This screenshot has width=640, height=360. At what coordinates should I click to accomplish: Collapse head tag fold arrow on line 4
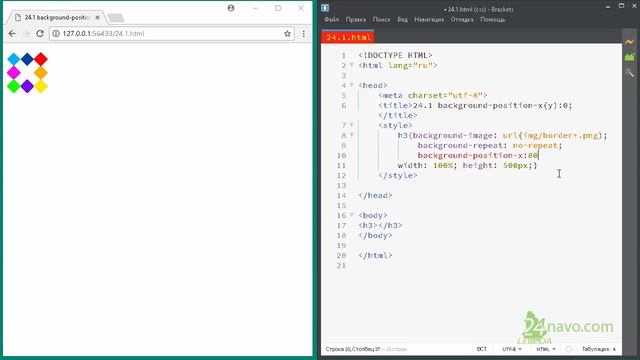[x=351, y=85]
